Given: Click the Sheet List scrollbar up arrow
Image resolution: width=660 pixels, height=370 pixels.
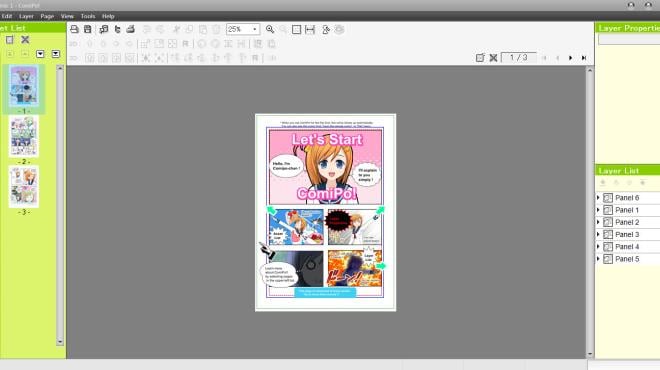Looking at the screenshot, I should point(60,68).
